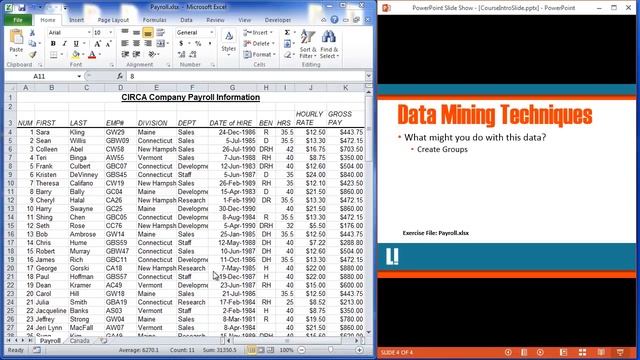Click the AutoSum sigma icon
The image size is (640, 360).
tap(287, 33)
